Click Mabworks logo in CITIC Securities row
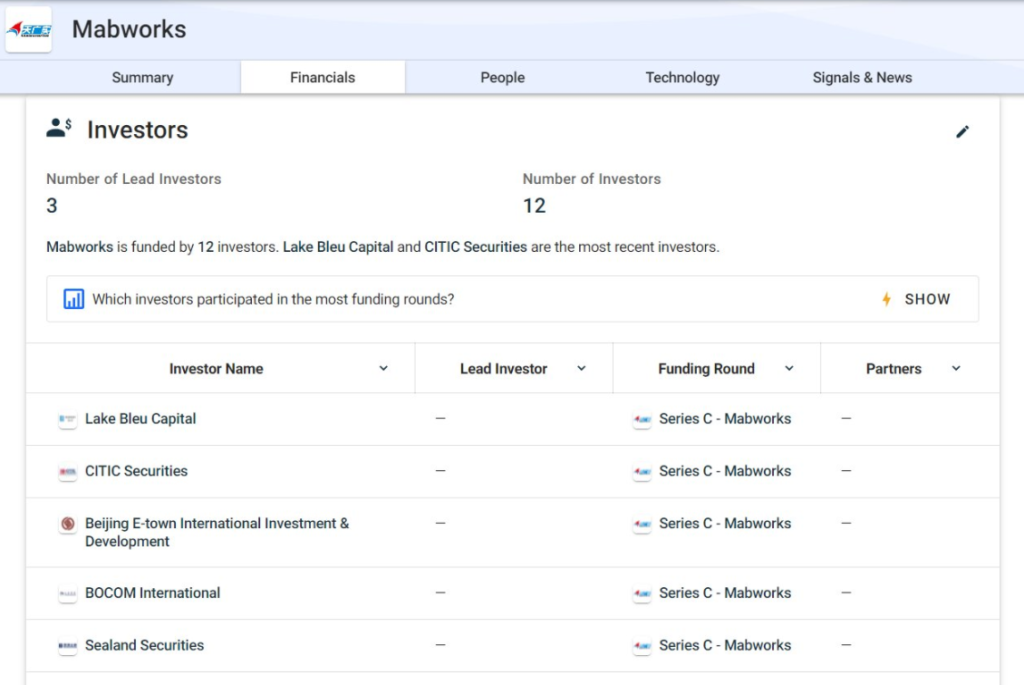Screen dimensions: 1024x685 [642, 471]
